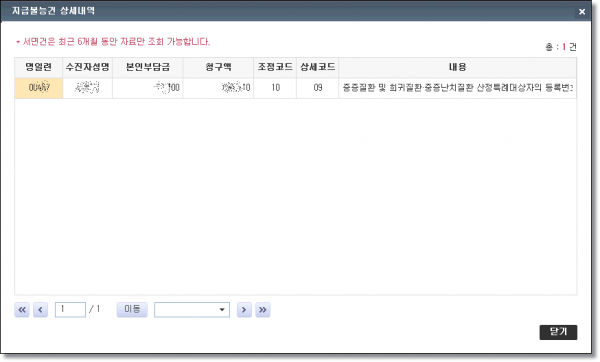Click the 조정코드 column header
The image size is (600, 362).
(x=275, y=68)
